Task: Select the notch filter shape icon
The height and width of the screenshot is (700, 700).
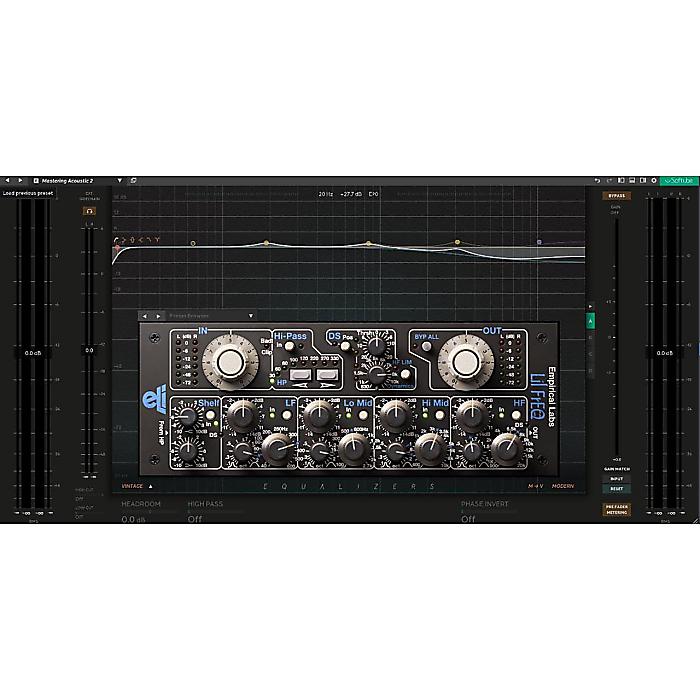Action: [157, 240]
